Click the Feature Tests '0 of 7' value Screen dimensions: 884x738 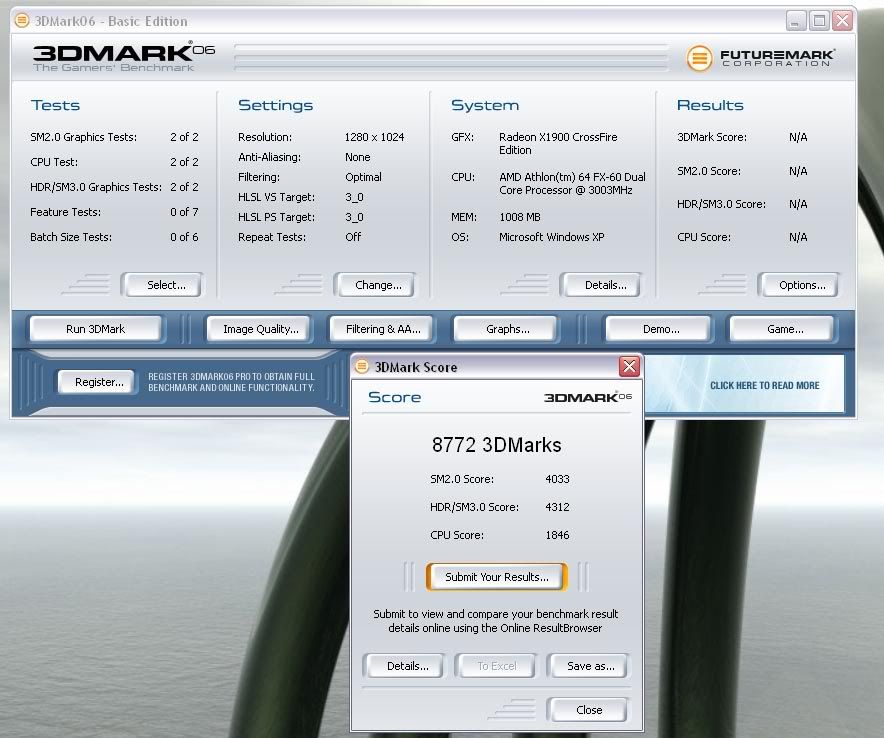184,212
